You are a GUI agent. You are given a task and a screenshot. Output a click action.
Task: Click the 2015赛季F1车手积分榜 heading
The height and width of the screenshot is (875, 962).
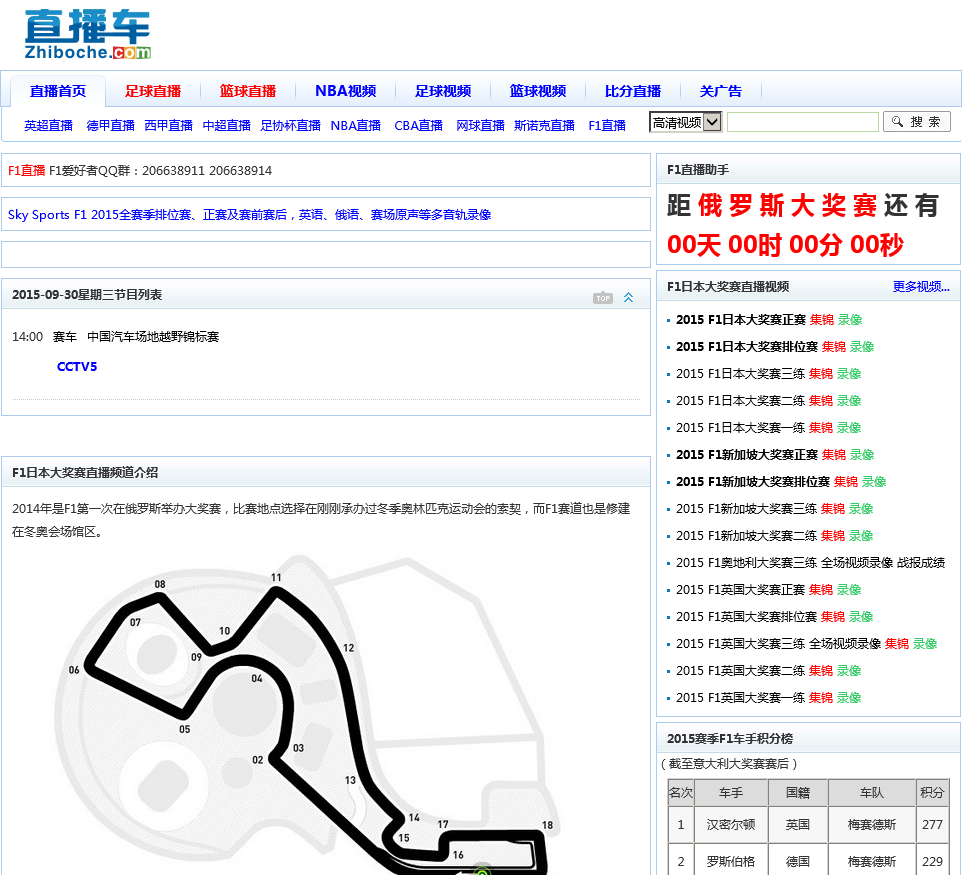pos(730,739)
